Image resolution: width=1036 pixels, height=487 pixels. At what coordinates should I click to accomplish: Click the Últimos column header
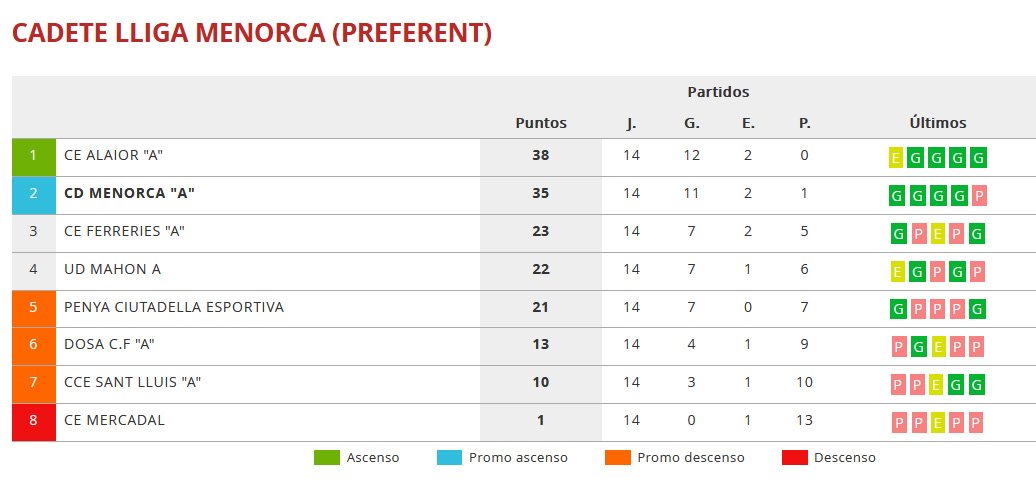[x=938, y=124]
